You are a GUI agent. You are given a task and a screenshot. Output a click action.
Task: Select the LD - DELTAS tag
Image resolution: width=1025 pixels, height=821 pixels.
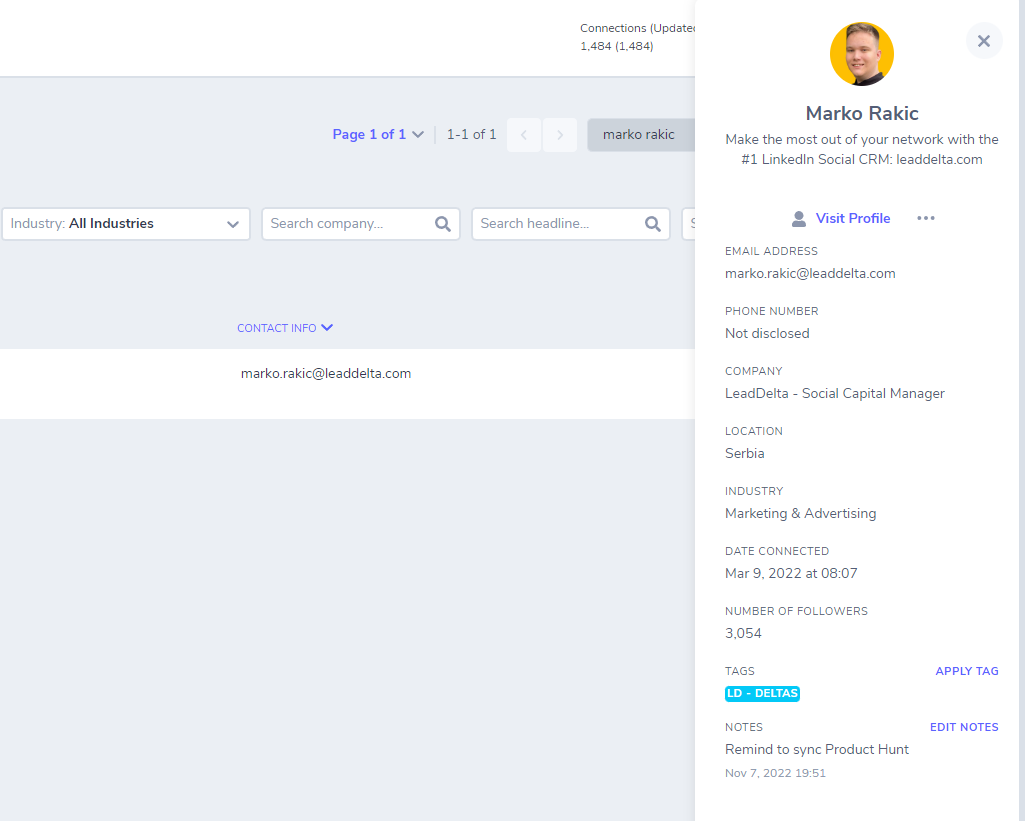point(762,694)
